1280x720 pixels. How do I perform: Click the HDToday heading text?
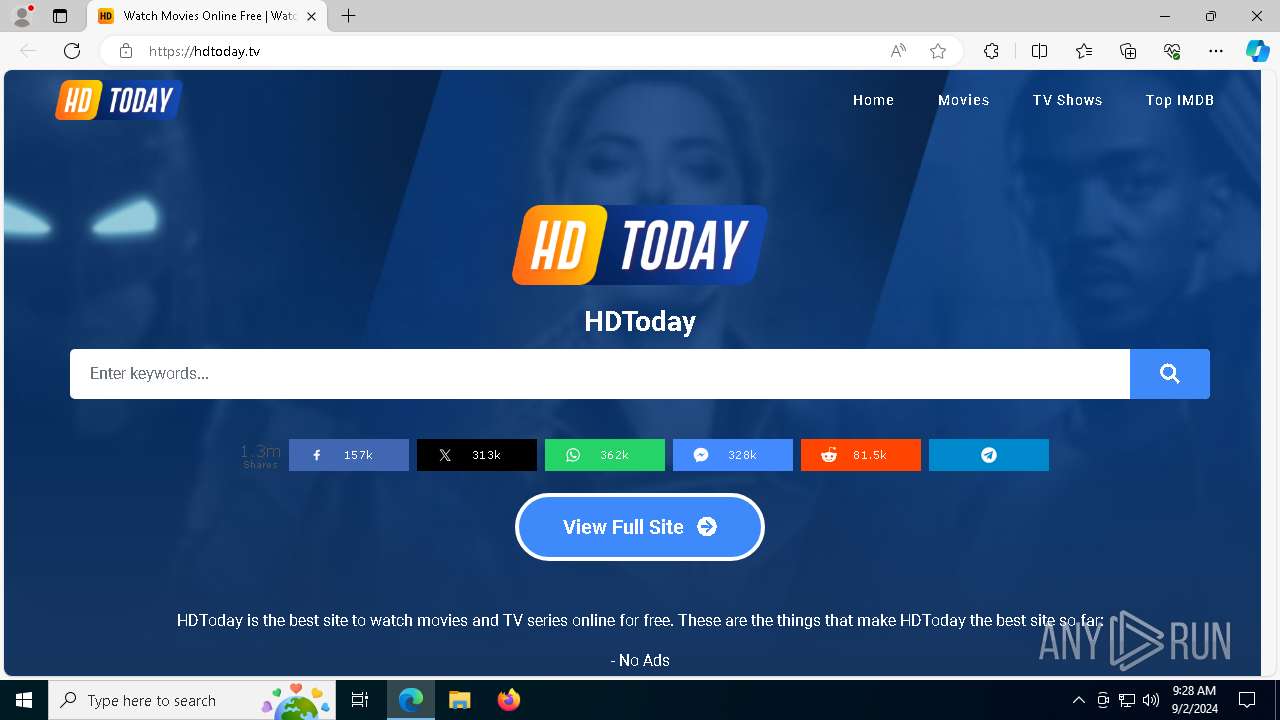(640, 322)
